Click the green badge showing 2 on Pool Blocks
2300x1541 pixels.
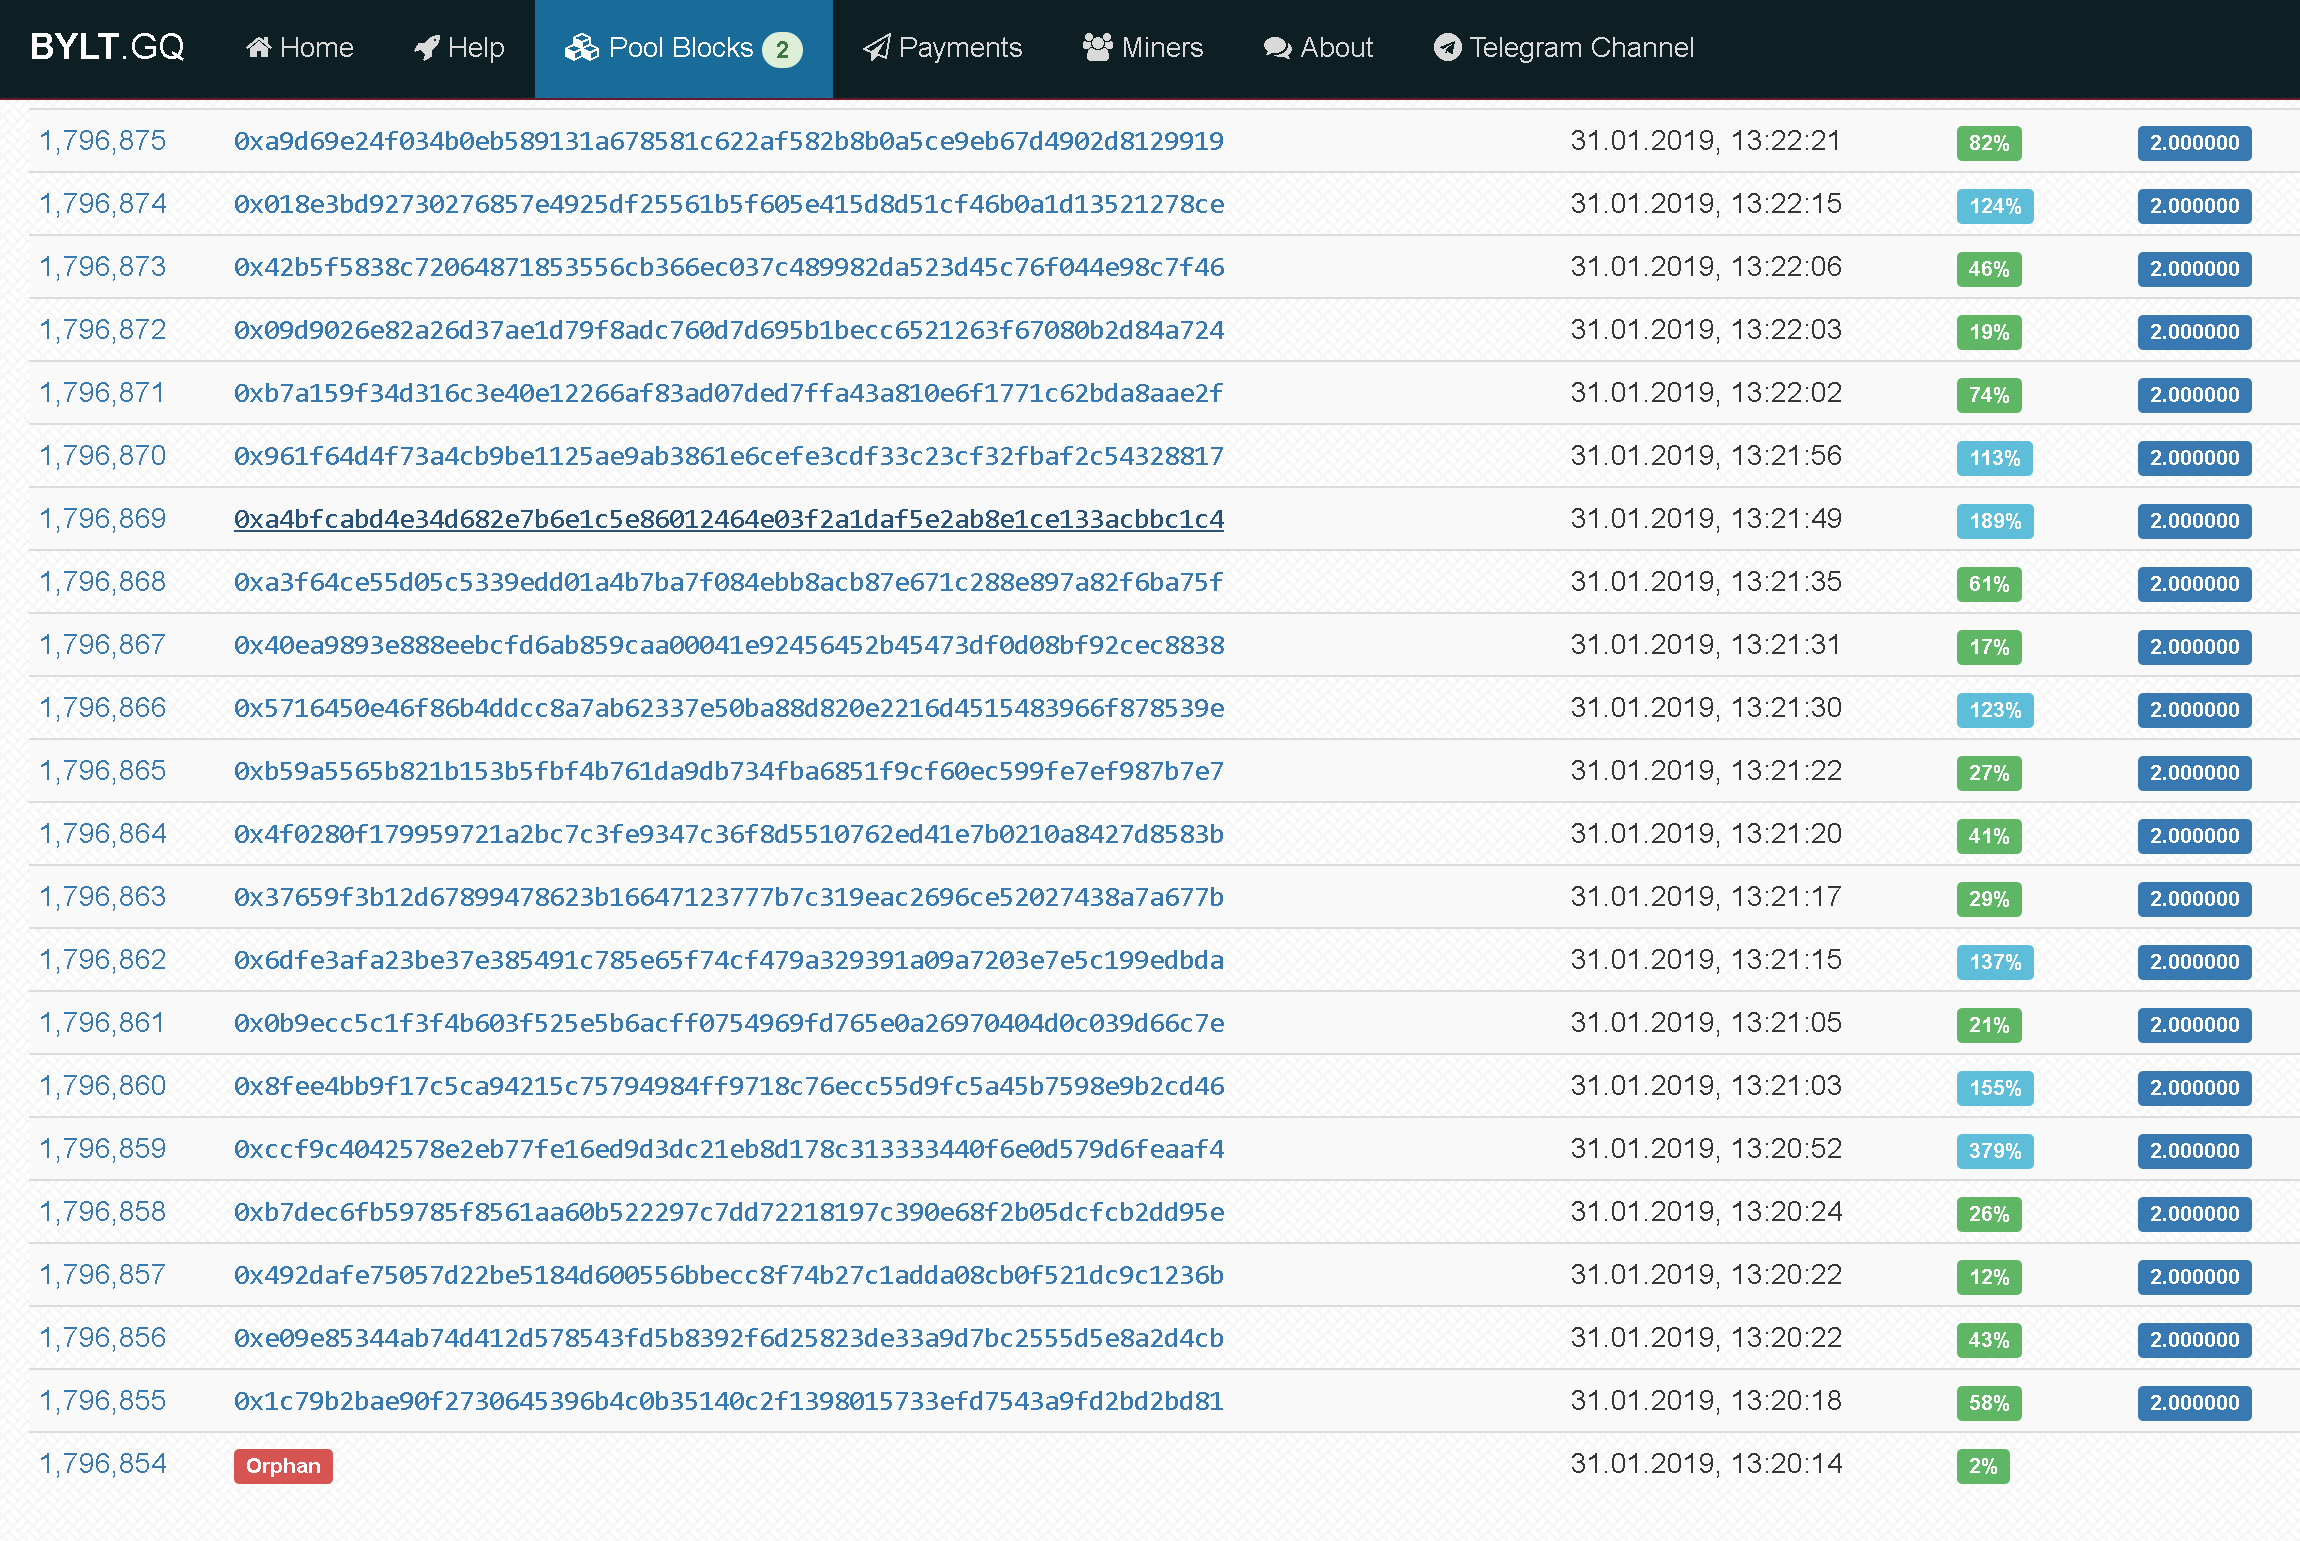pos(782,49)
